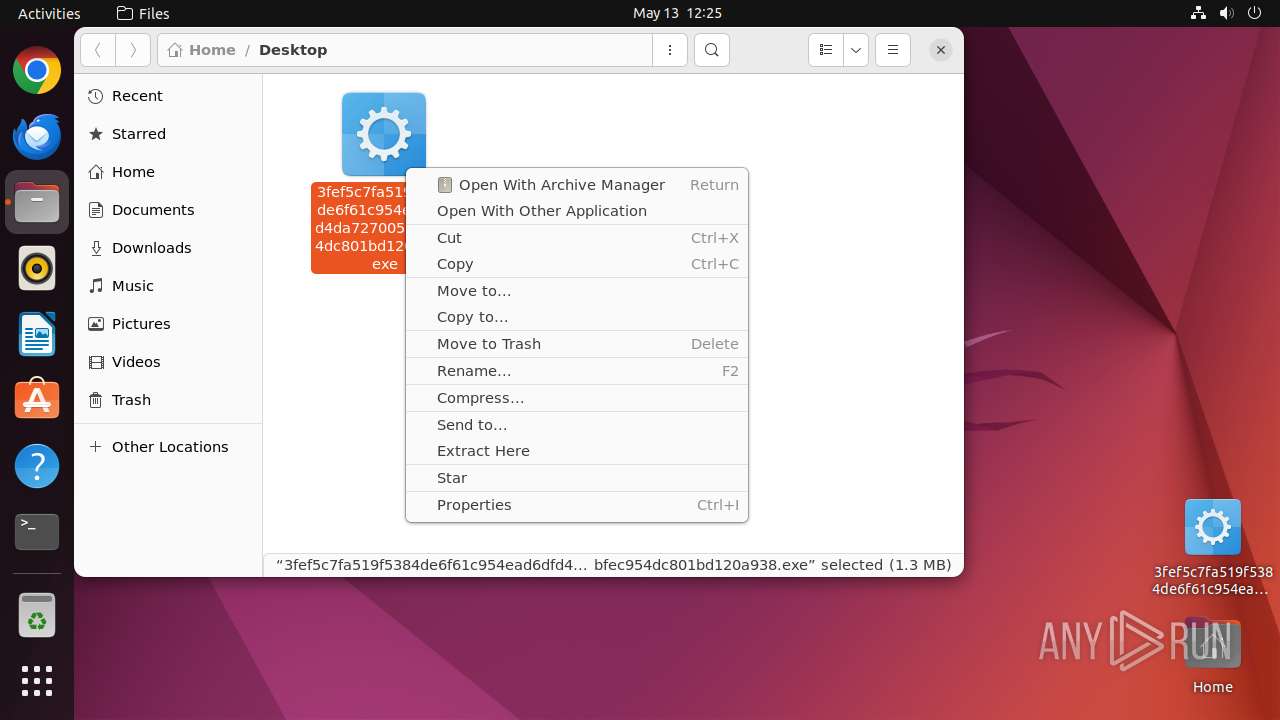
Task: Select the exe file on the desktop
Action: point(1213,546)
